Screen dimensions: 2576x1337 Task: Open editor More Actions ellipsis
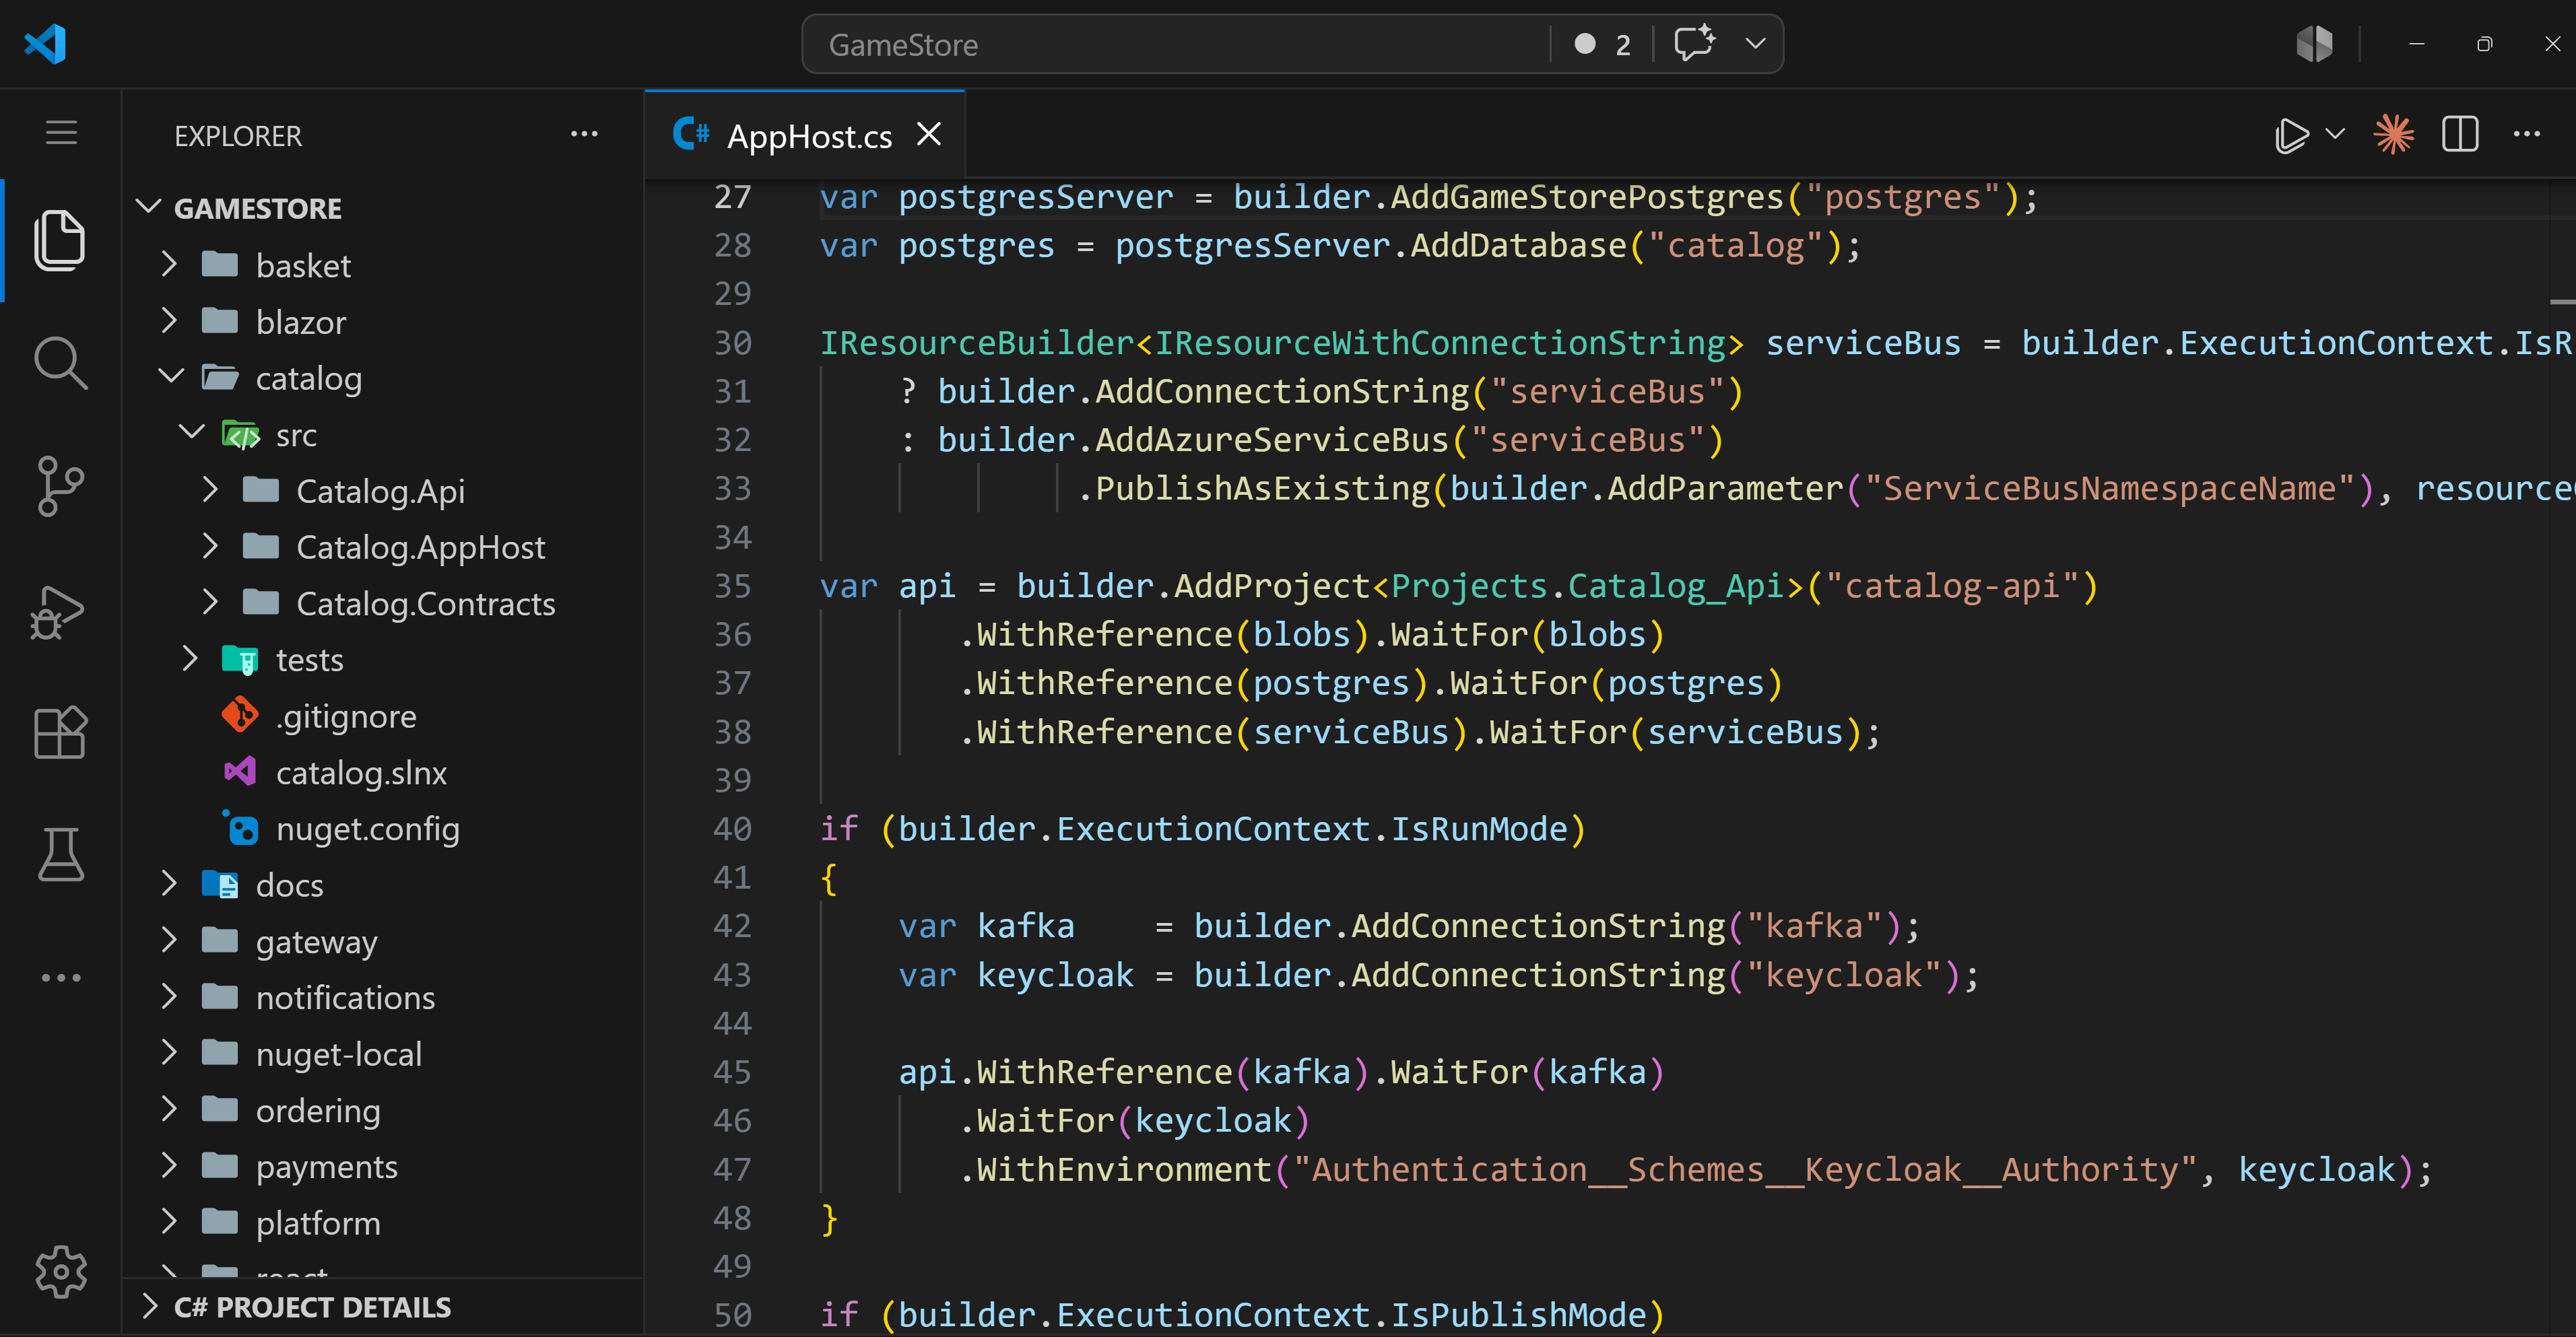tap(2527, 134)
